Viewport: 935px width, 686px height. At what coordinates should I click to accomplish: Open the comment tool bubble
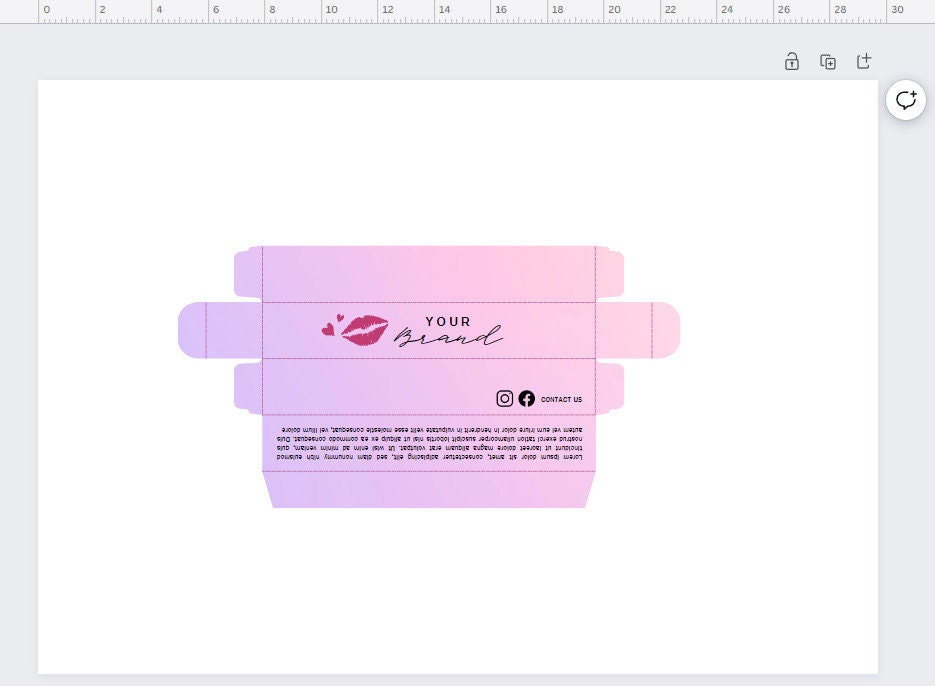click(x=905, y=100)
